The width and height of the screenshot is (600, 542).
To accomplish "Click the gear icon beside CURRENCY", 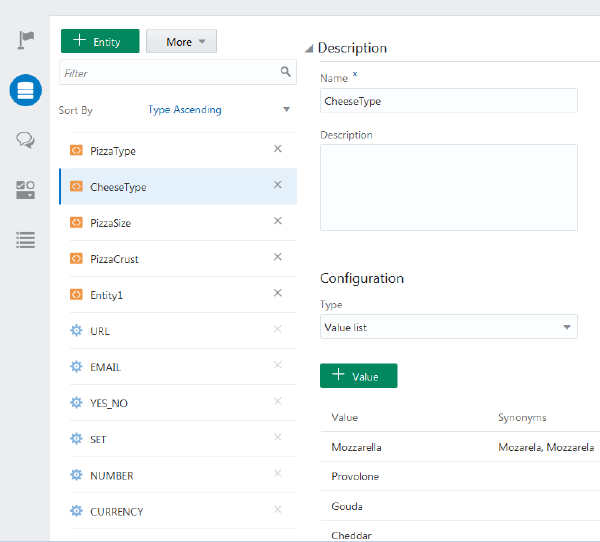I will tap(76, 511).
